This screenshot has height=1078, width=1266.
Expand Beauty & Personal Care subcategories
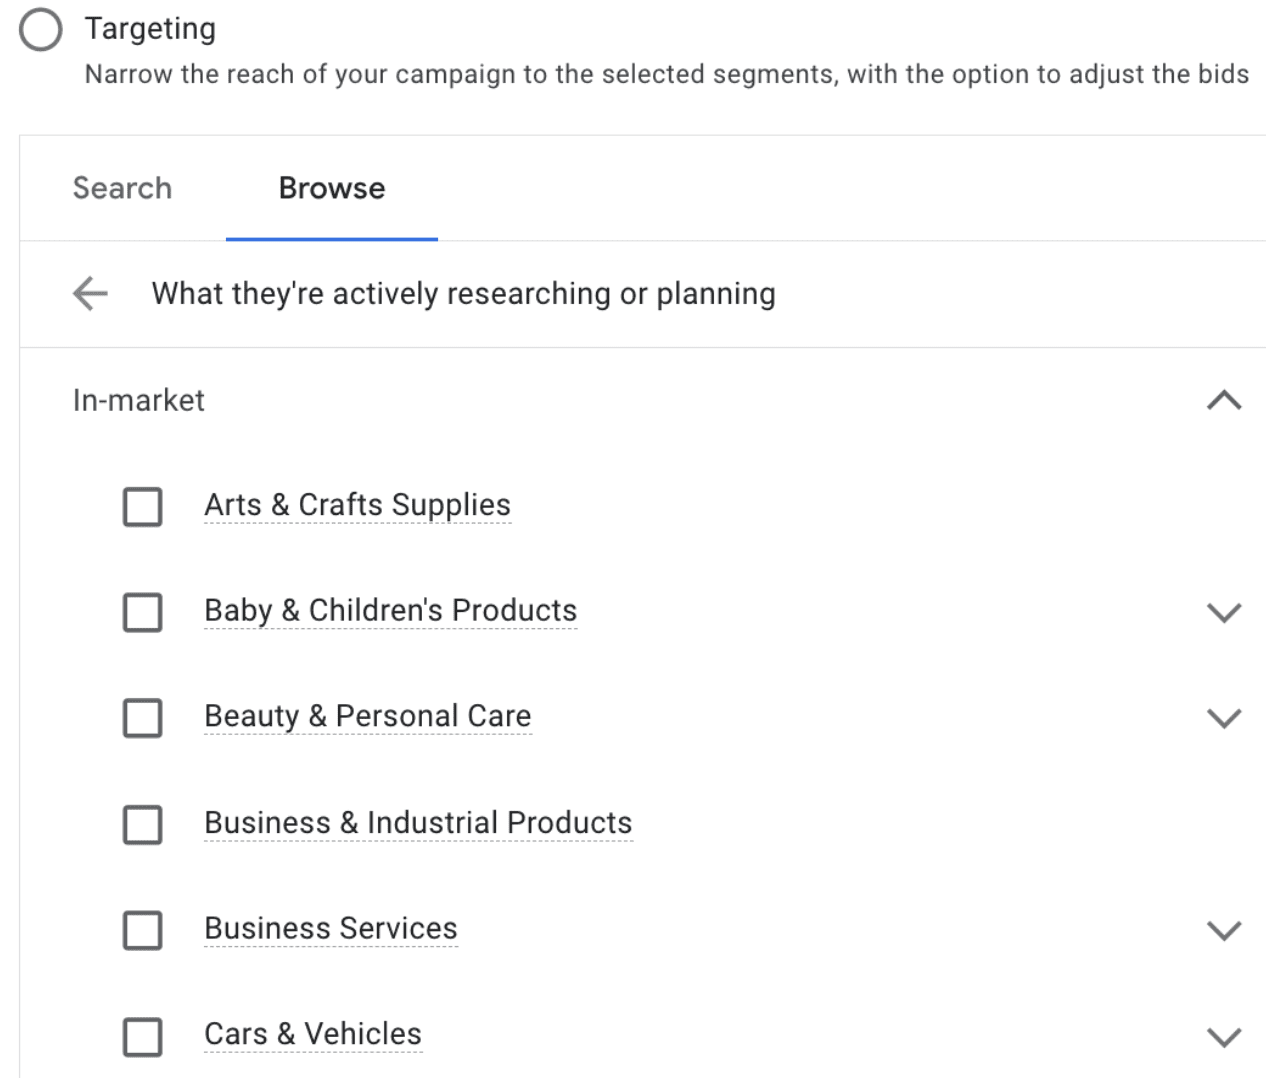pyautogui.click(x=1224, y=718)
